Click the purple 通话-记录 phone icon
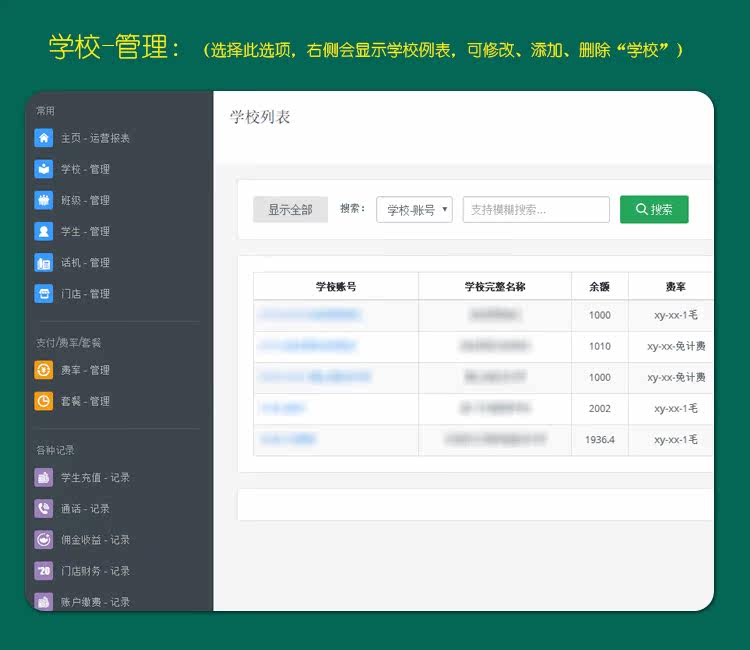The image size is (750, 650). click(44, 509)
